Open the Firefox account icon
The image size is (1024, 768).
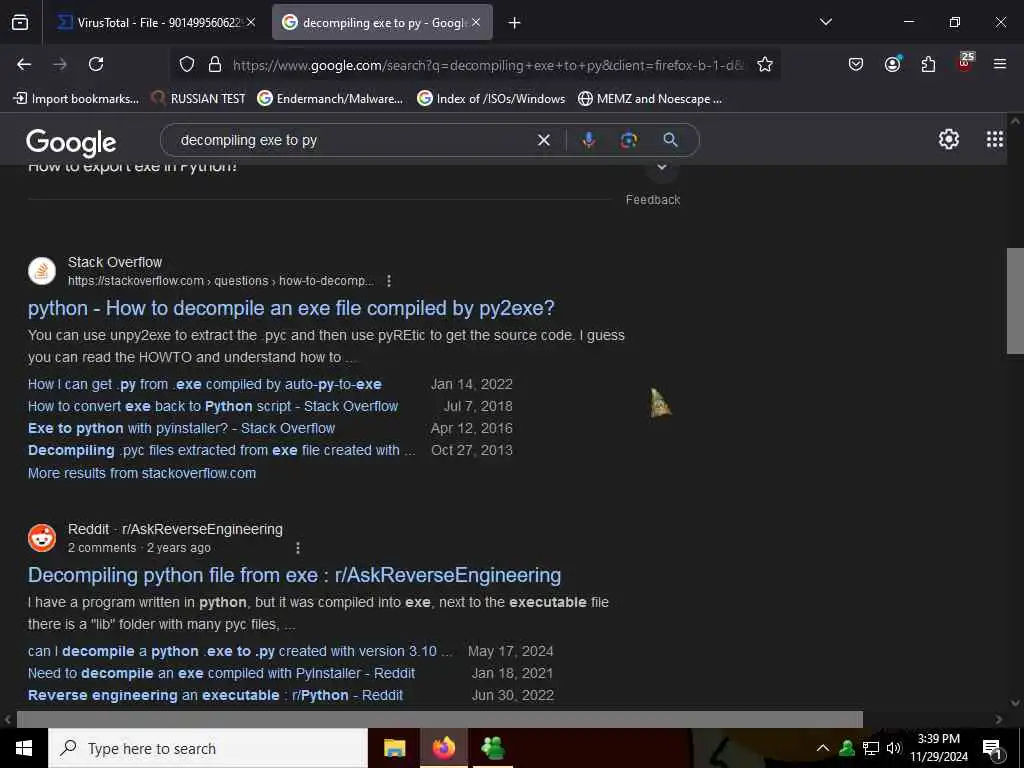(x=892, y=64)
